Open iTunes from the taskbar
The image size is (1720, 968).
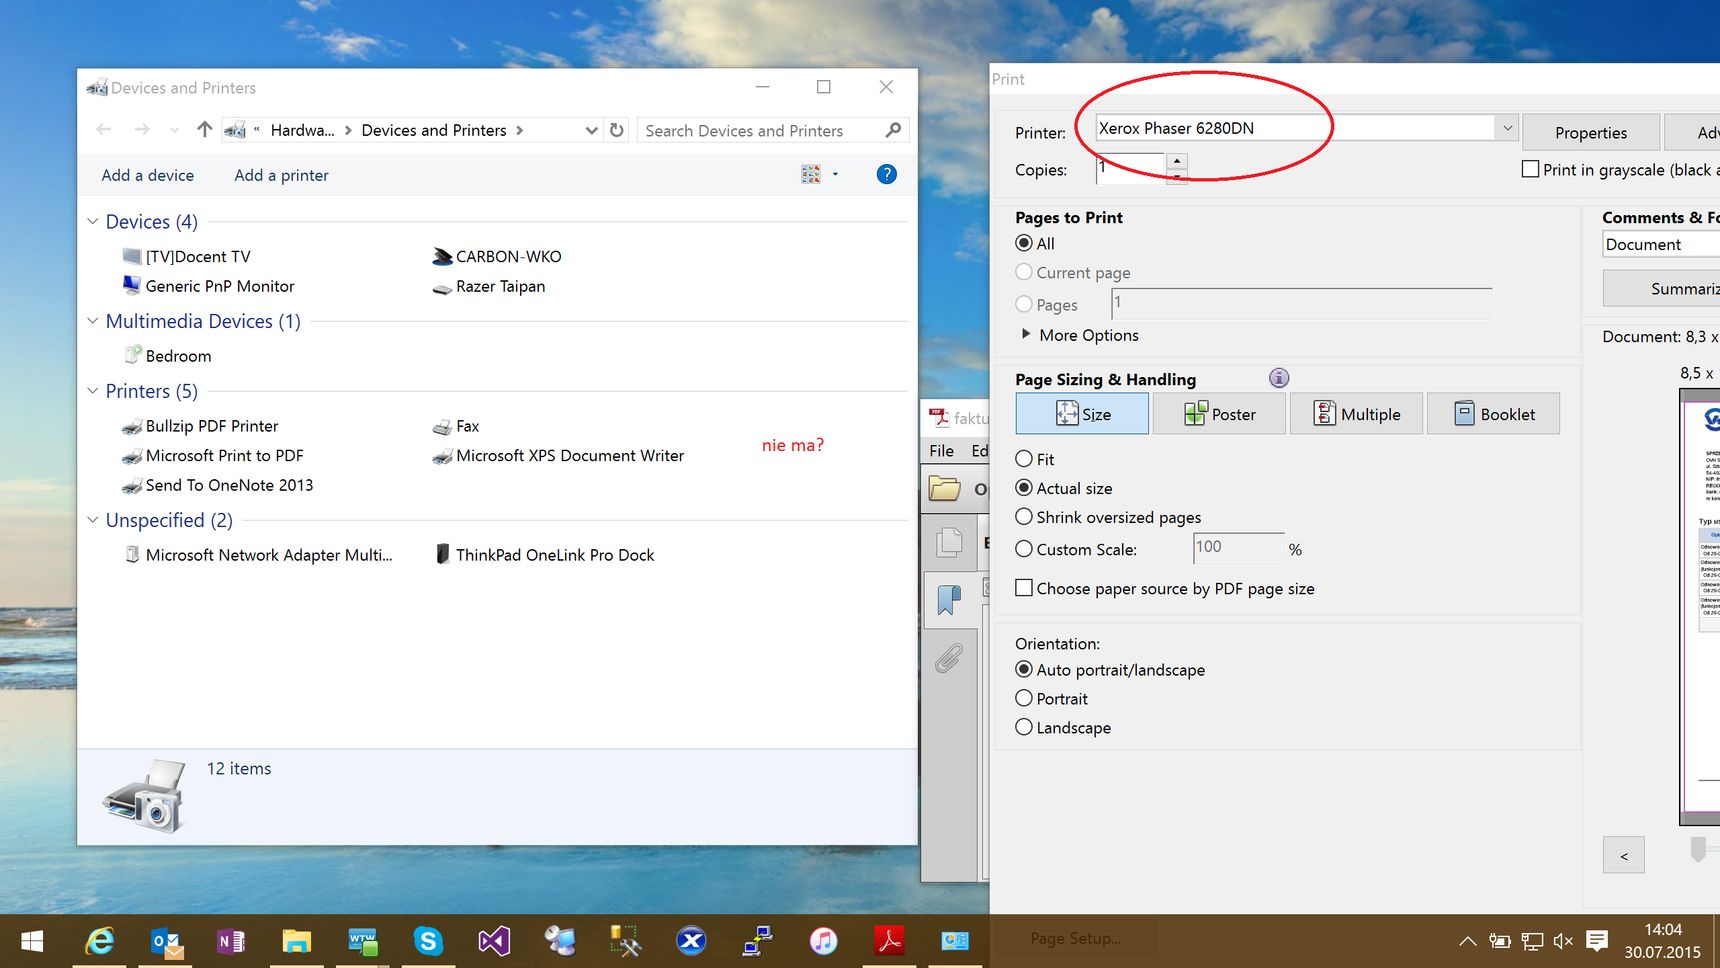823,941
